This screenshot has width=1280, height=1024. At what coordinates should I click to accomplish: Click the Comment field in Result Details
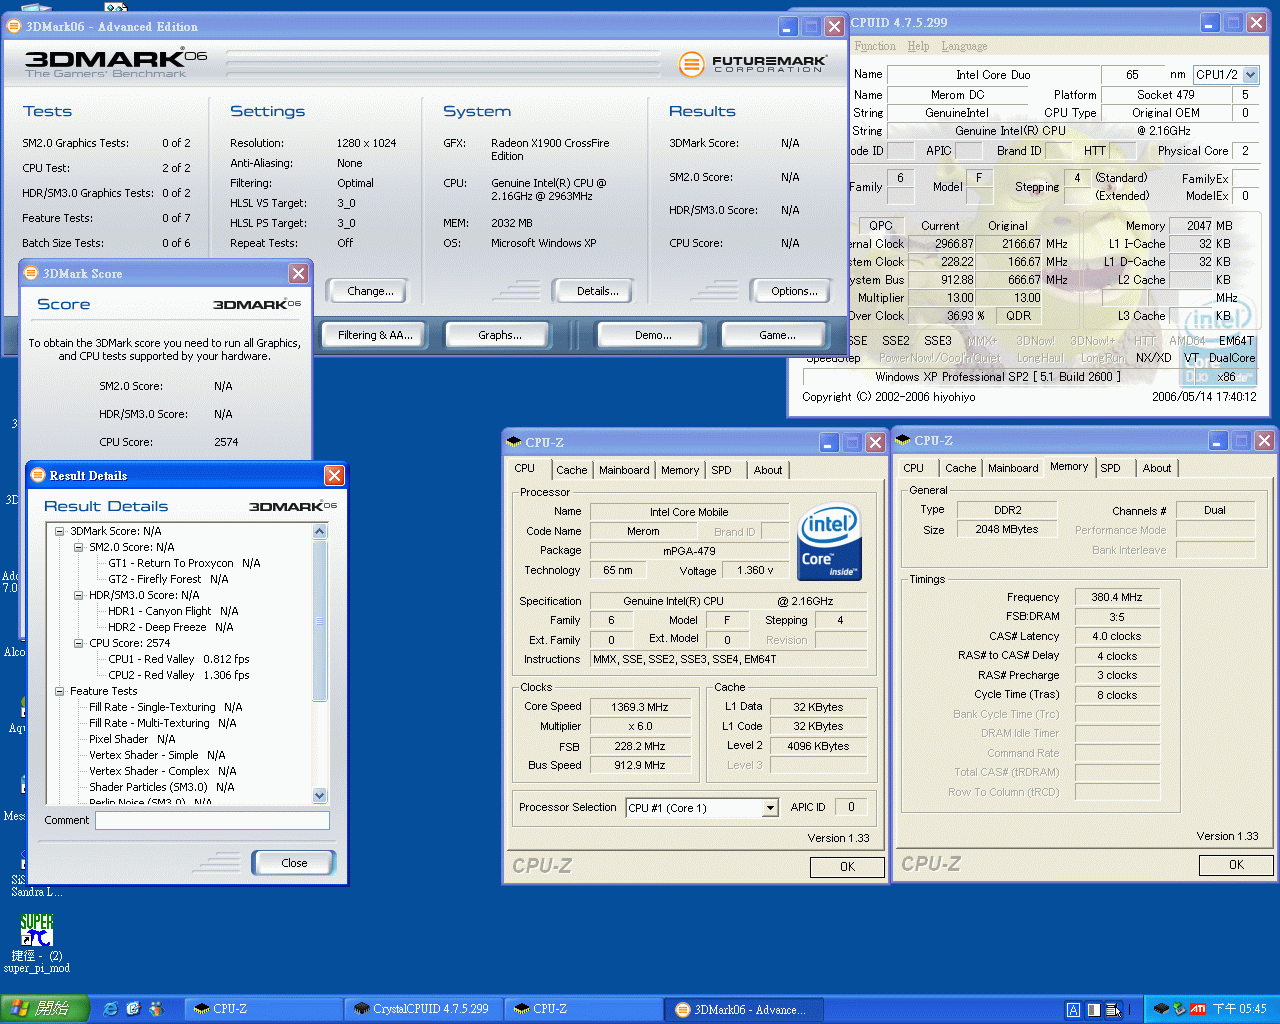click(x=212, y=820)
